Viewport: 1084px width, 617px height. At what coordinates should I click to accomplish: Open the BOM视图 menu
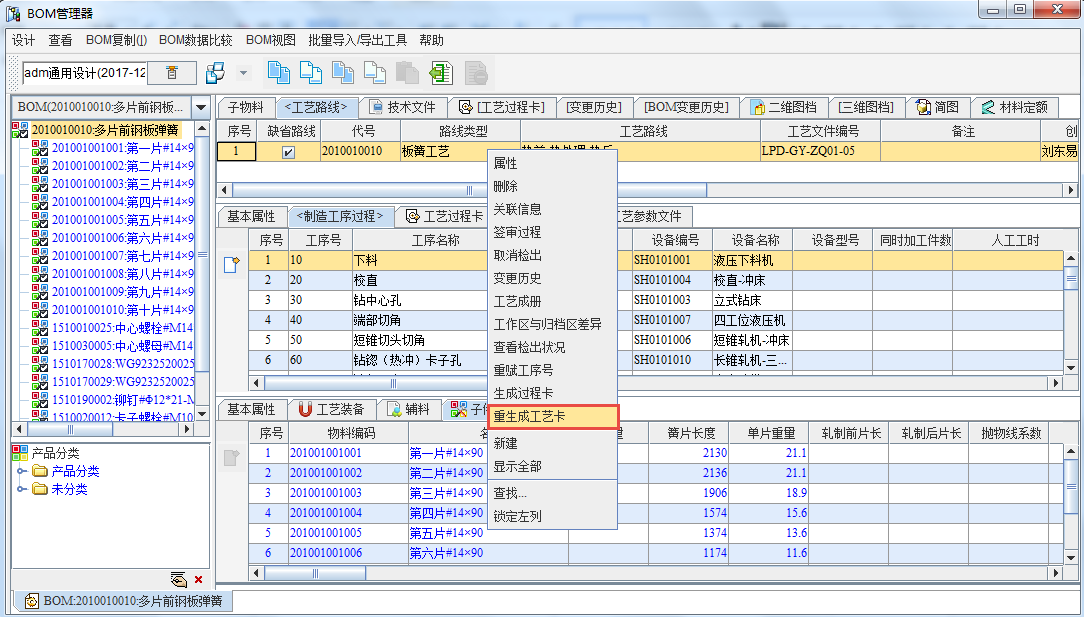pyautogui.click(x=271, y=40)
